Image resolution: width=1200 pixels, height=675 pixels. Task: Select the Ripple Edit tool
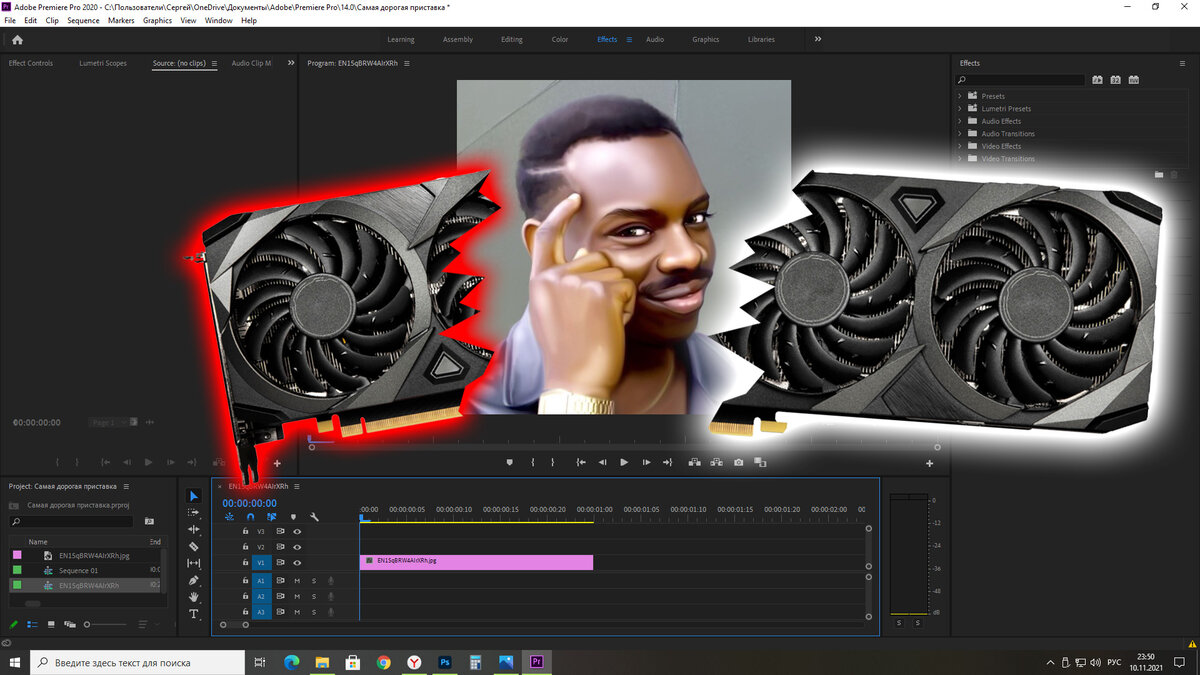click(x=194, y=530)
